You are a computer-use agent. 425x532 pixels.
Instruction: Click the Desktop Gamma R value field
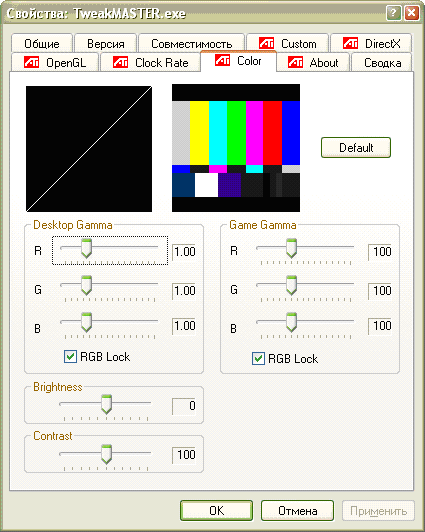coord(184,252)
